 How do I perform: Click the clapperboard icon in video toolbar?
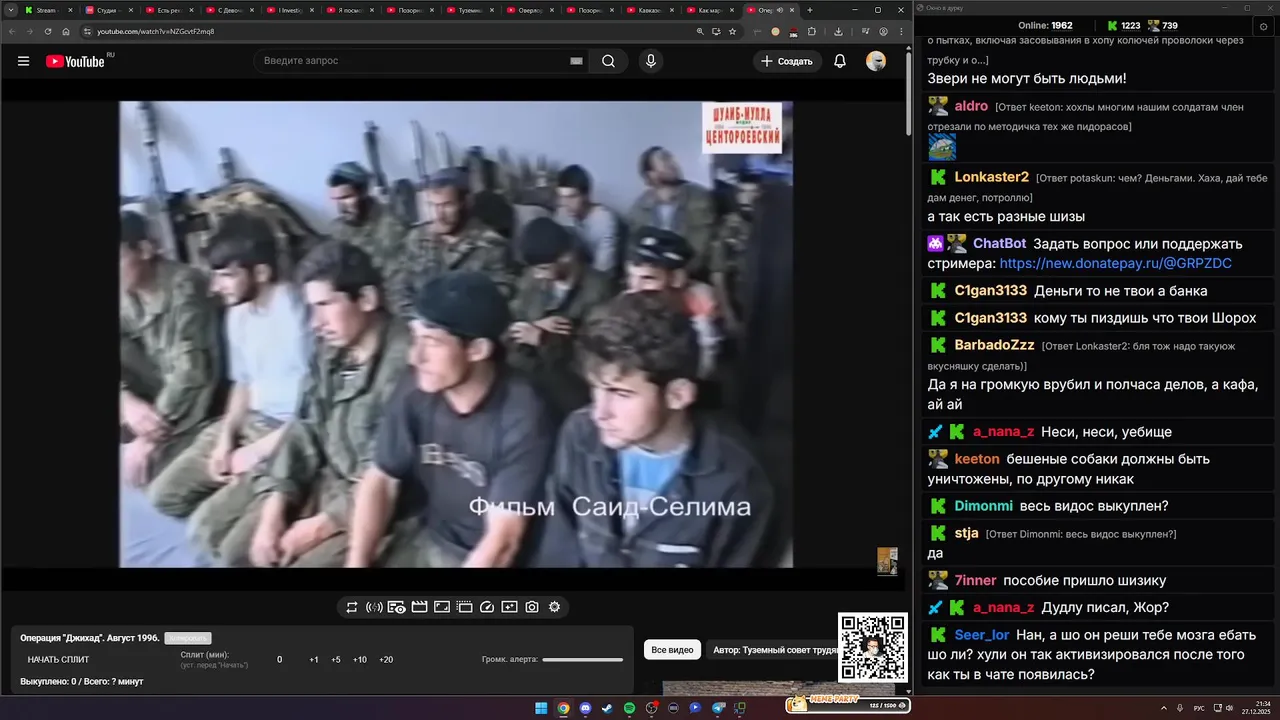pos(419,607)
